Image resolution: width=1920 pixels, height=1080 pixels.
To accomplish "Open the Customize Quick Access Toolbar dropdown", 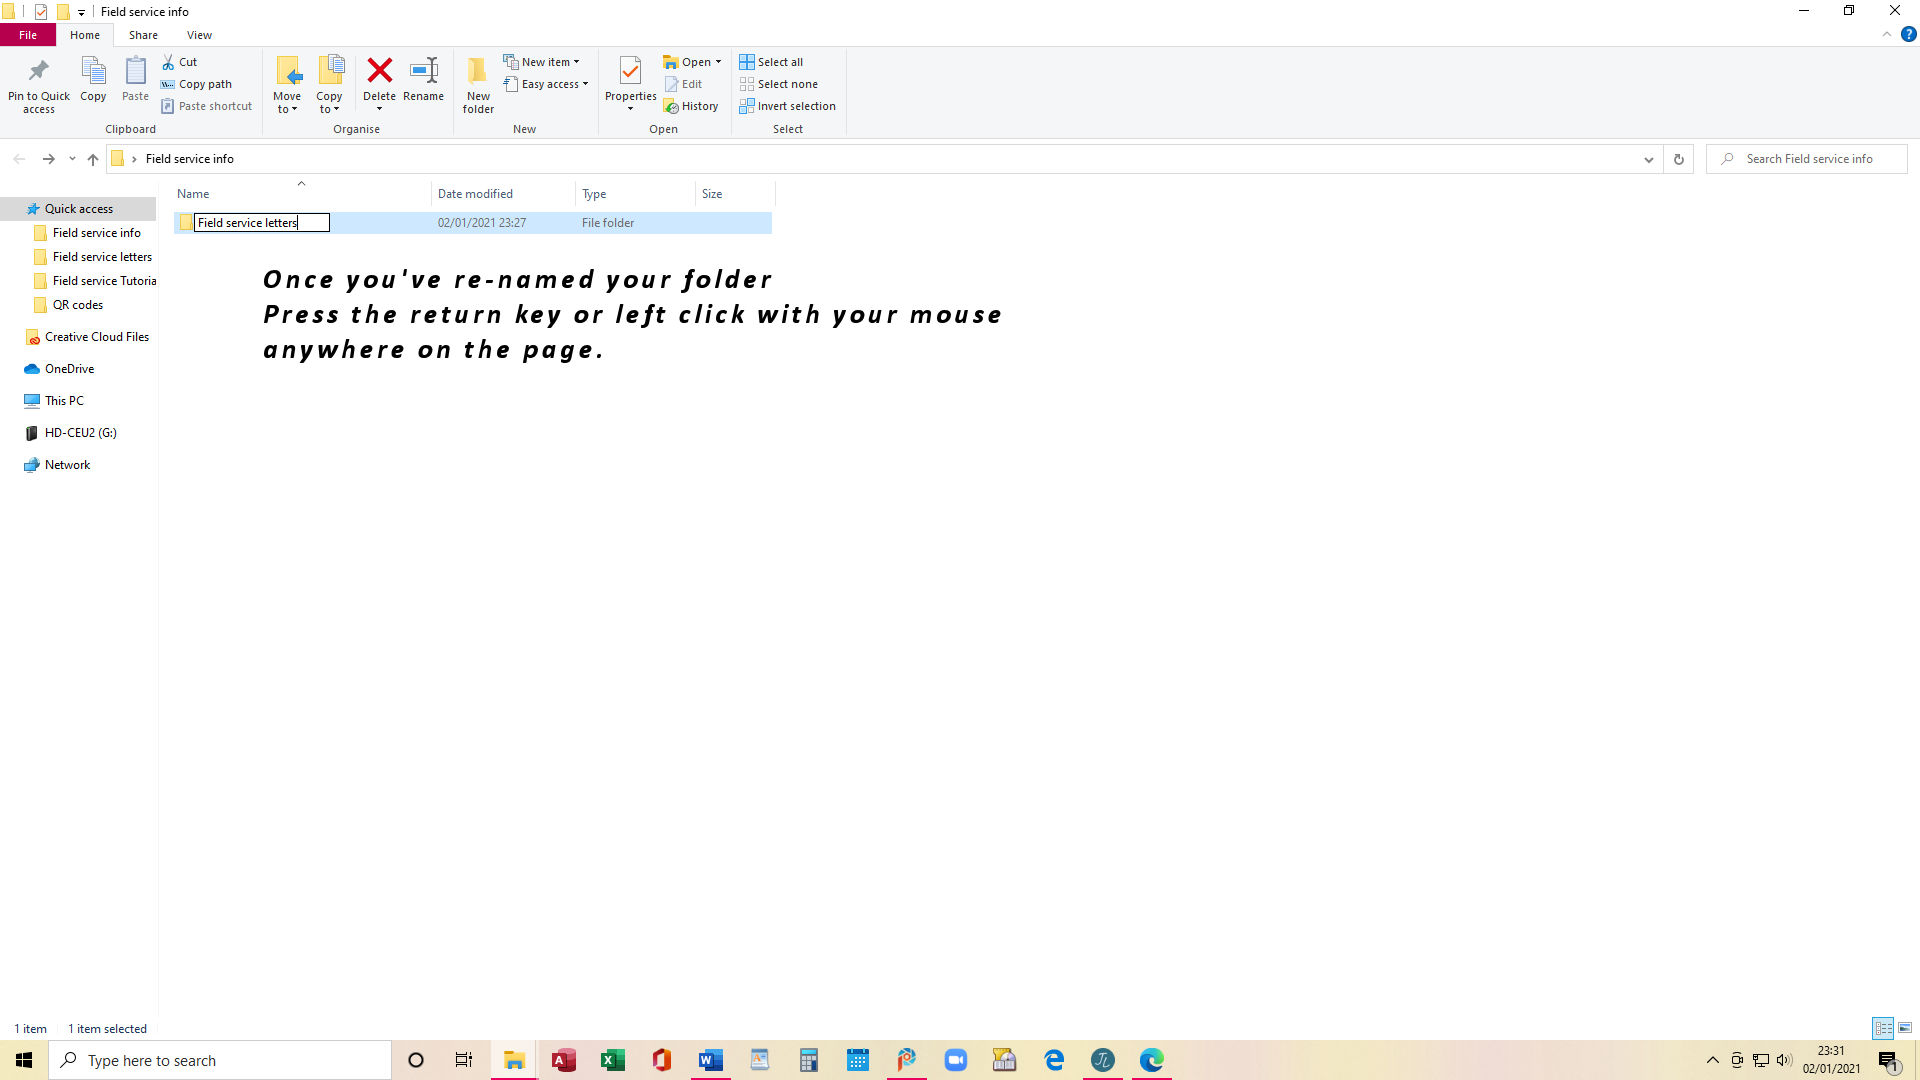I will click(x=81, y=12).
